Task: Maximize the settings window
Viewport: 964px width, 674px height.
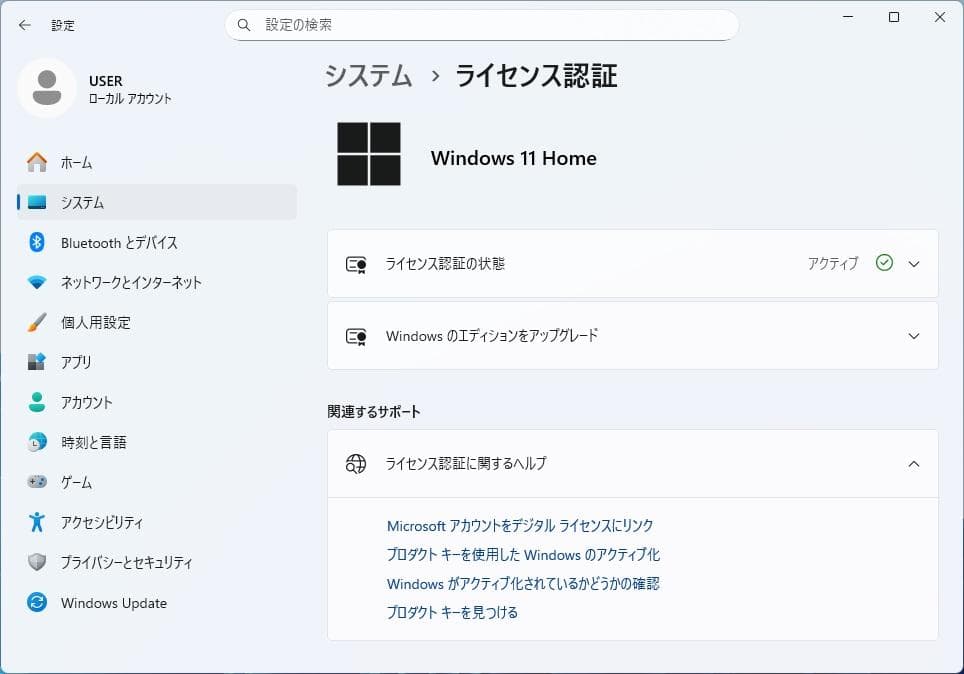Action: coord(894,17)
